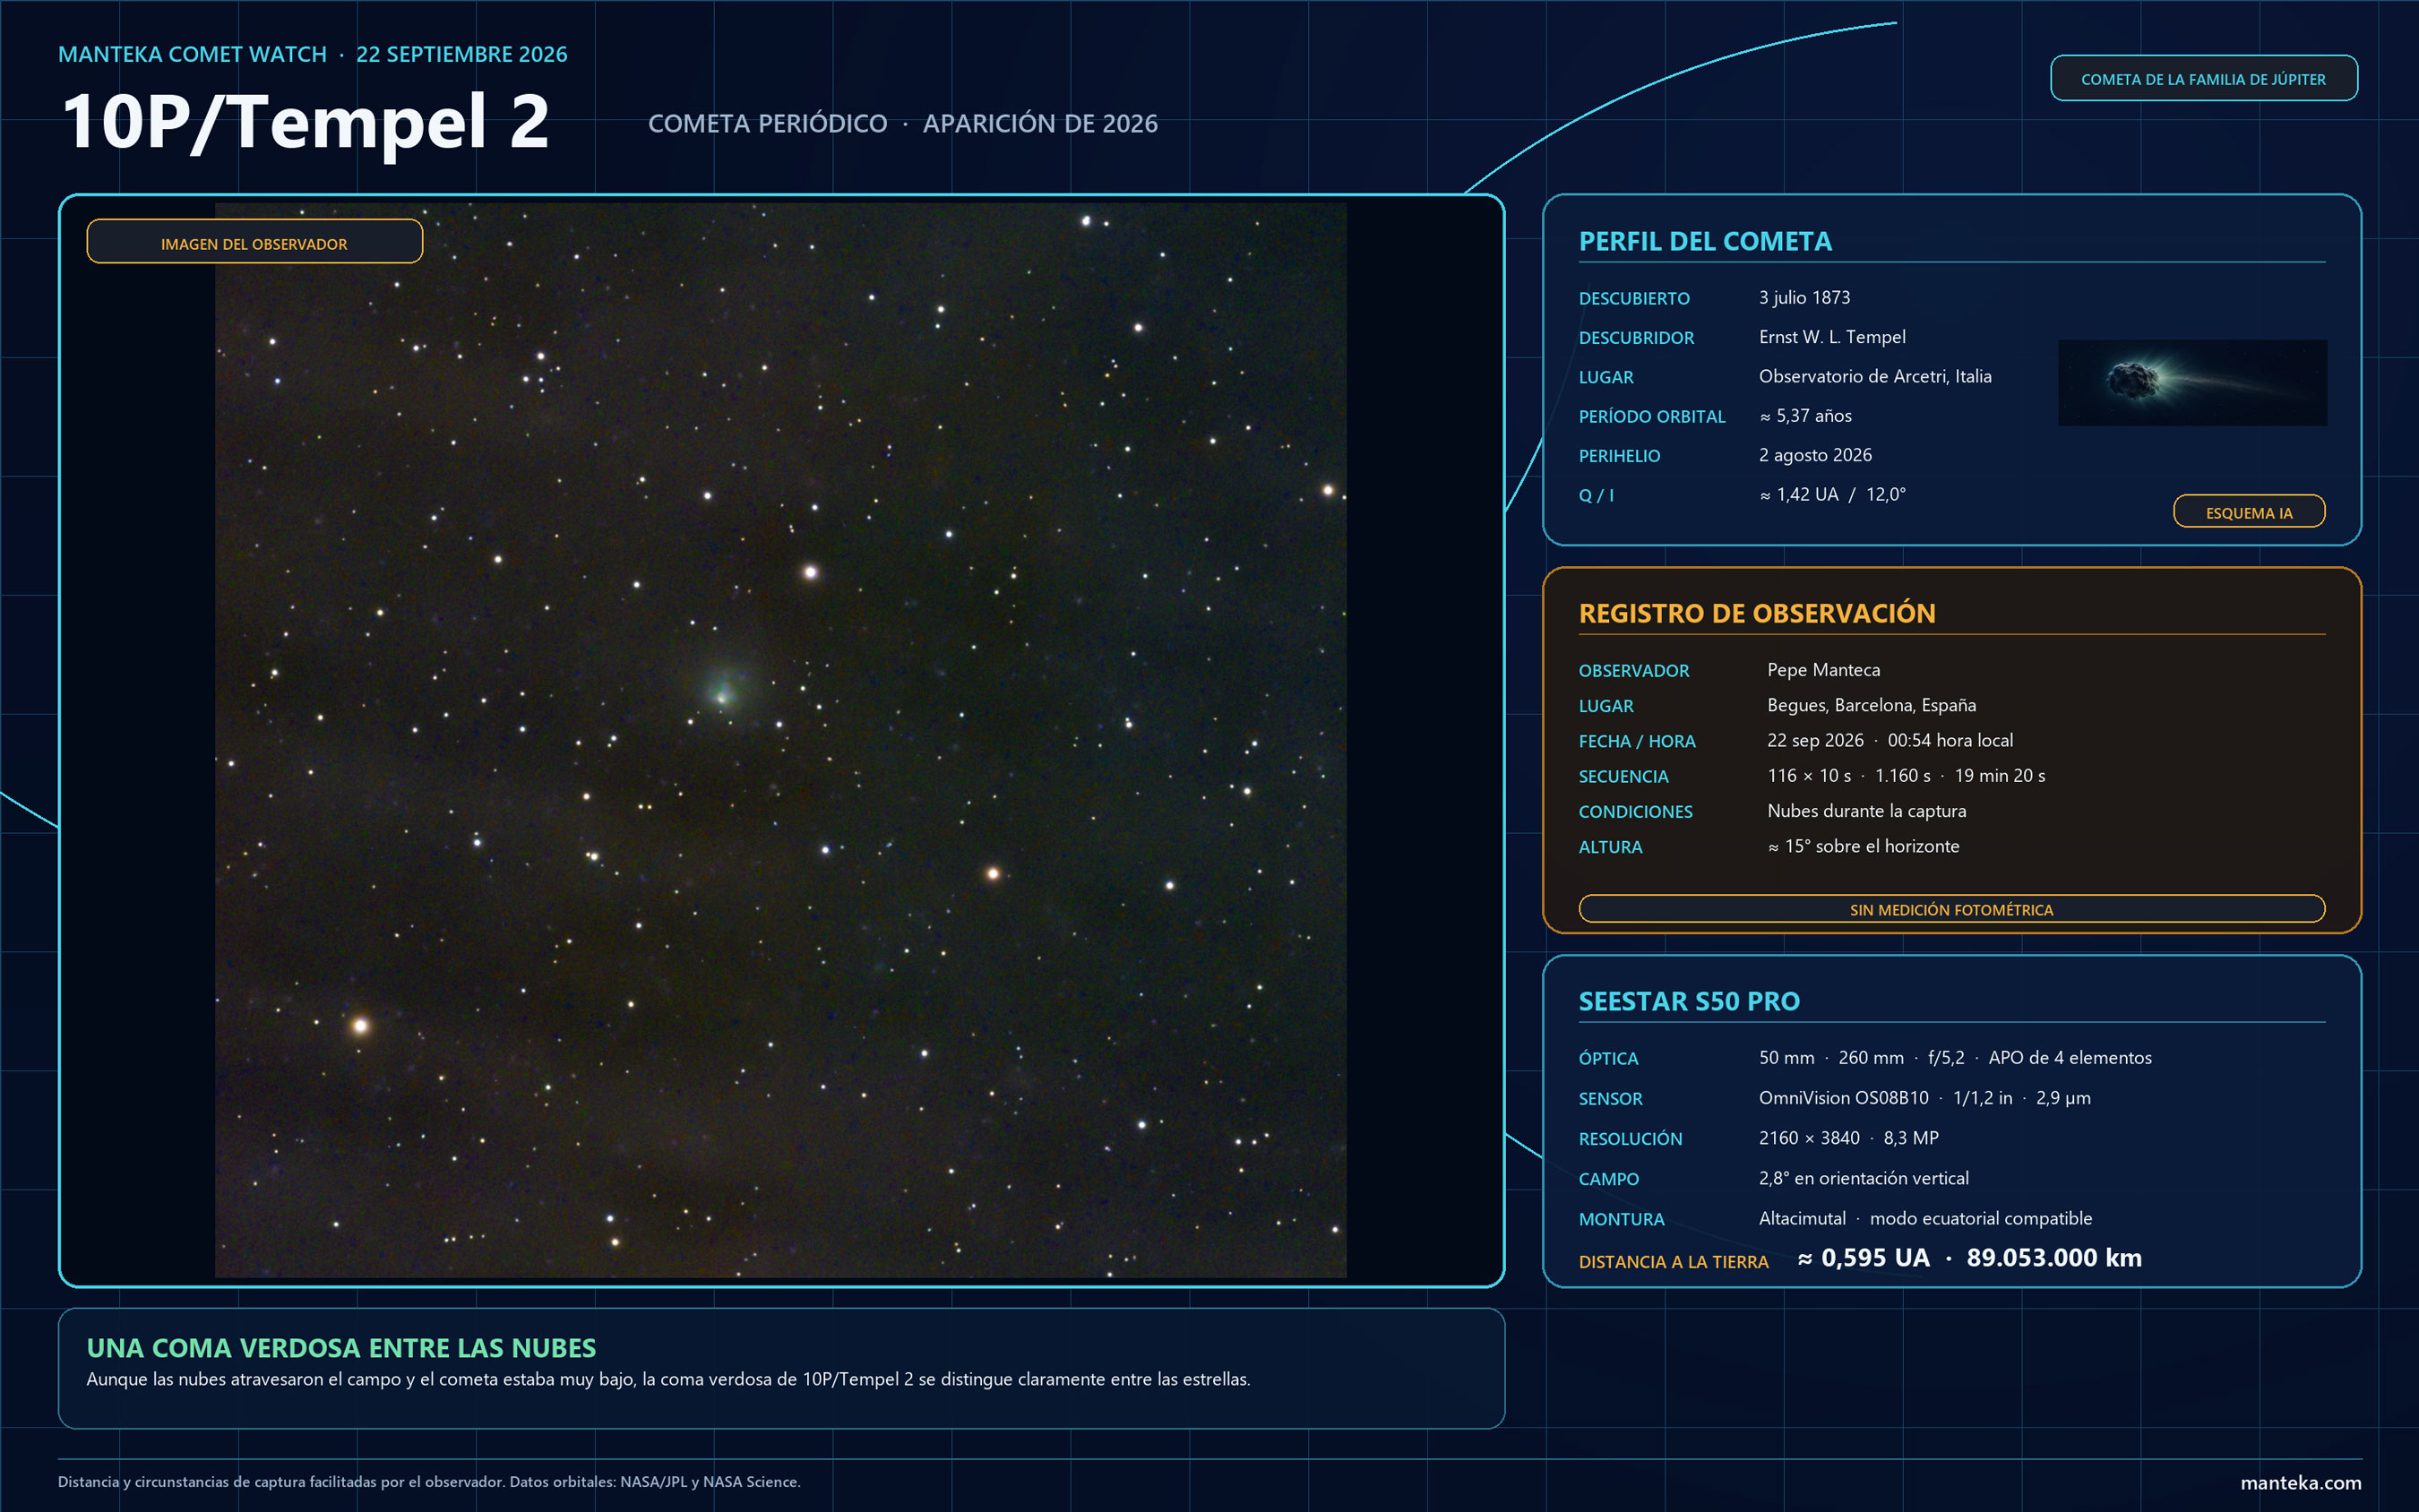Open the manteka.com link
Screen dimensions: 2419x1512
point(2300,1482)
